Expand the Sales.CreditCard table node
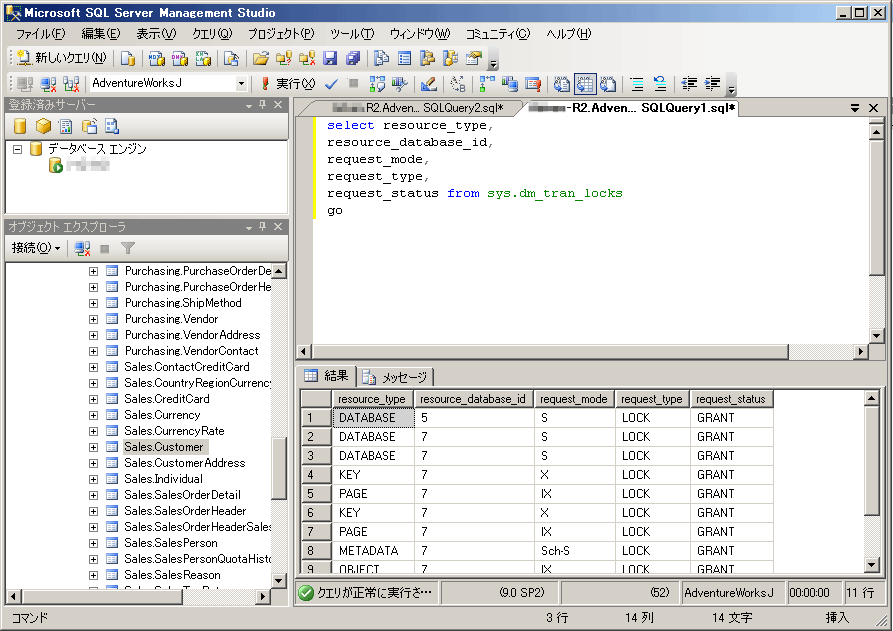This screenshot has width=893, height=631. (x=93, y=399)
